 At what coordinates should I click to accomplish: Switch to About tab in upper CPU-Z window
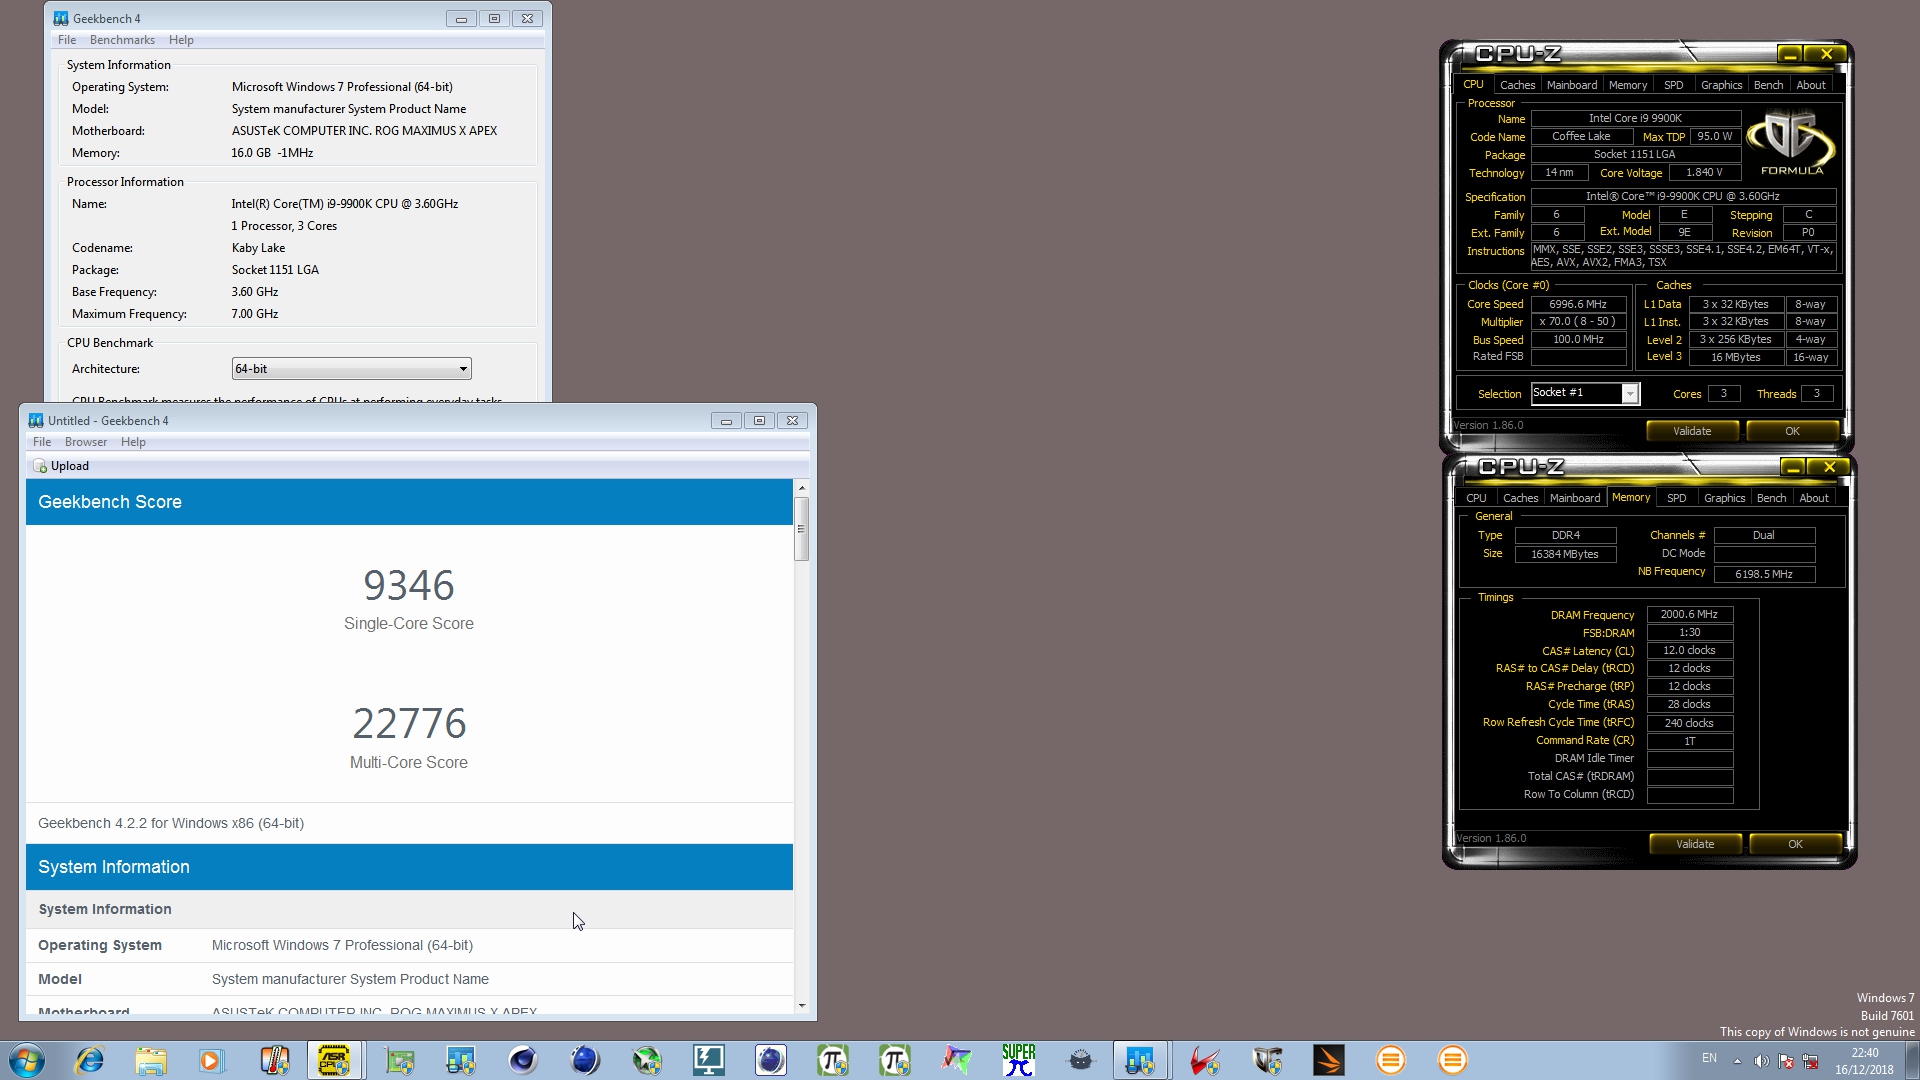pos(1811,85)
